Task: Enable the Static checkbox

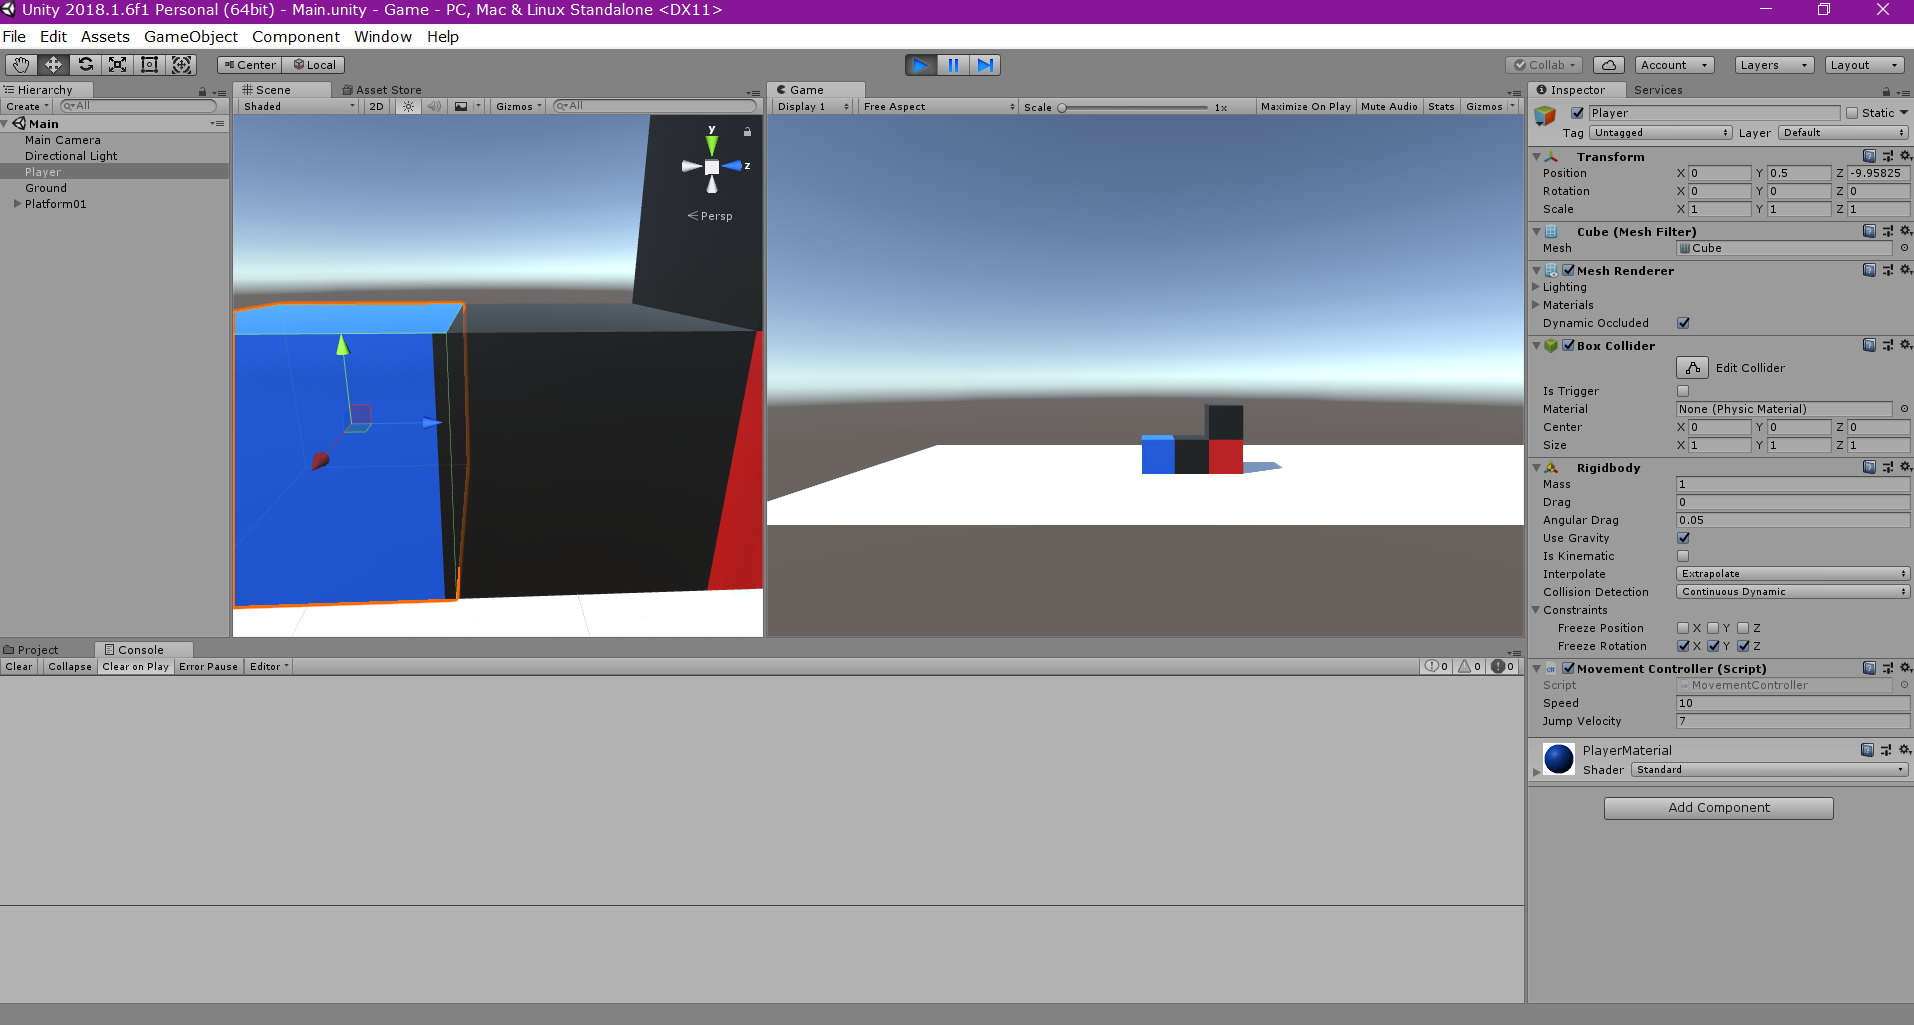Action: coord(1852,113)
